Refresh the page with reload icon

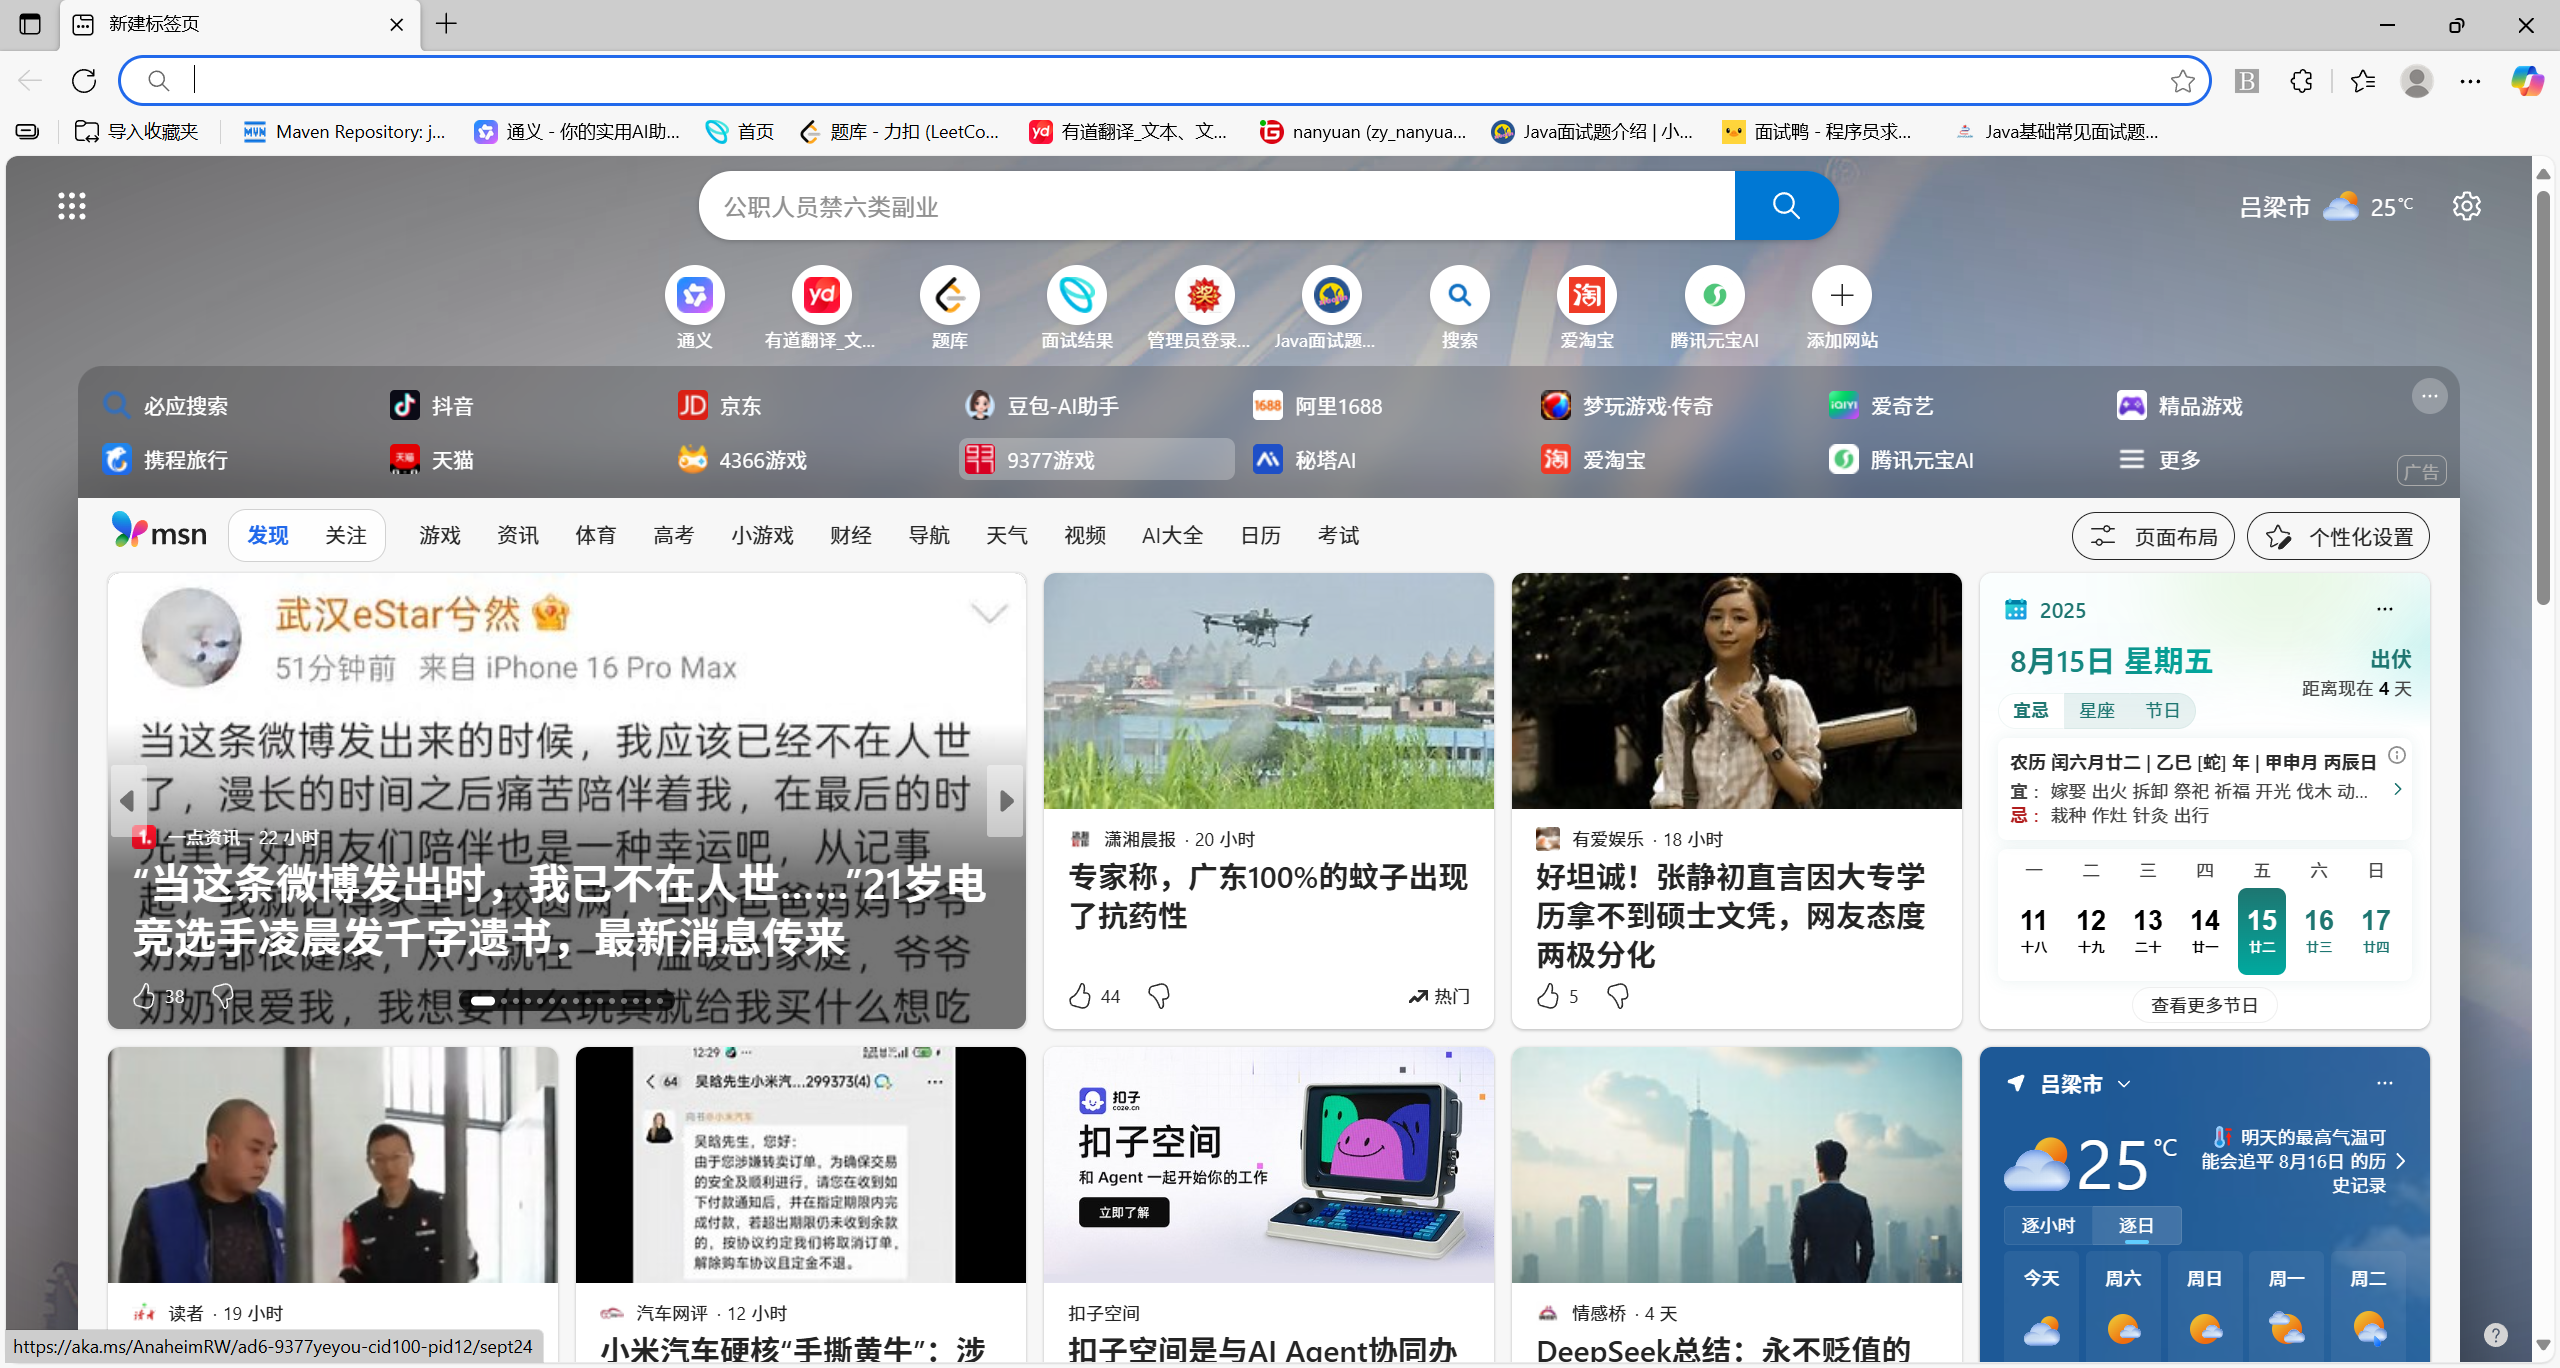pyautogui.click(x=84, y=81)
